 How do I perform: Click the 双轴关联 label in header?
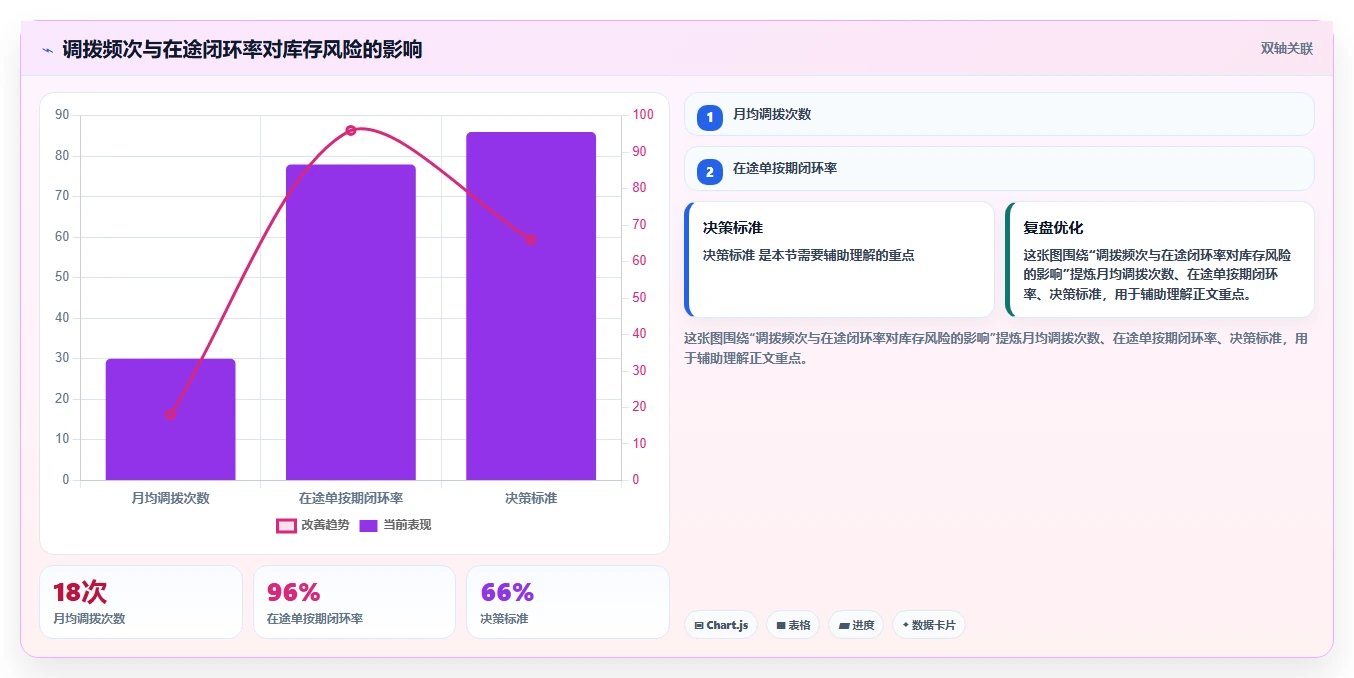tap(1286, 48)
